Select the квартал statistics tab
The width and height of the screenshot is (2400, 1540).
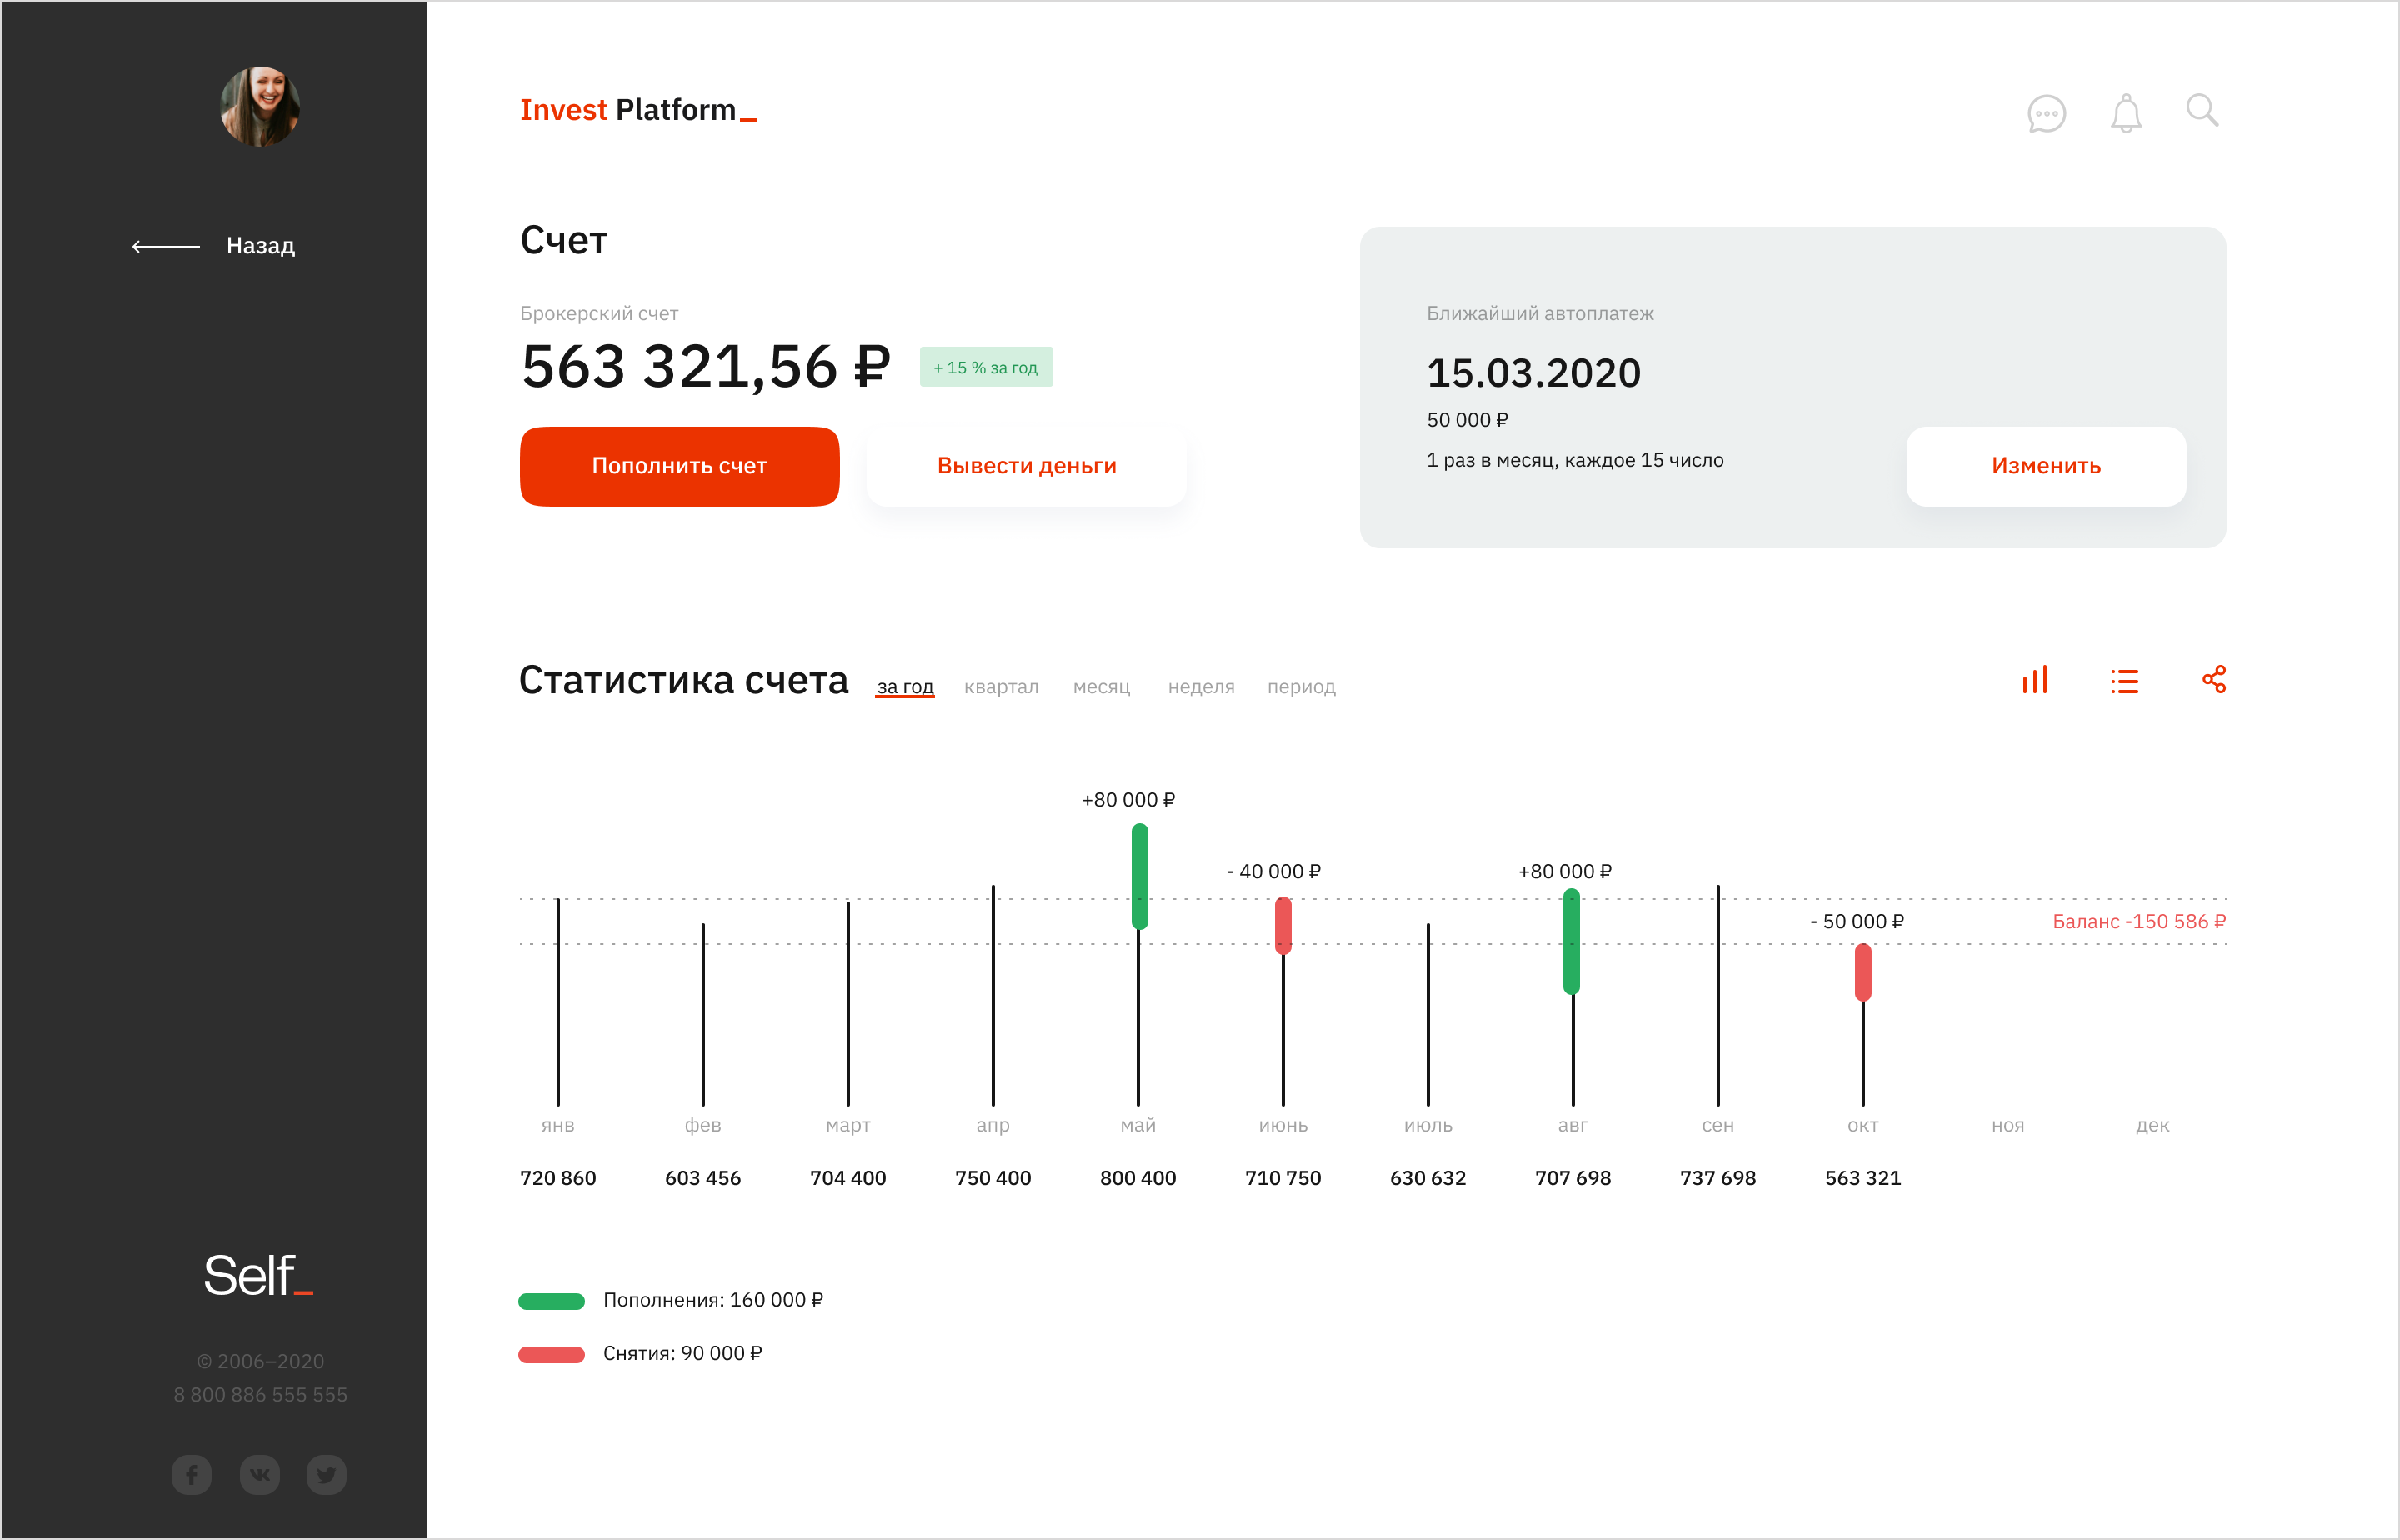click(x=1001, y=687)
